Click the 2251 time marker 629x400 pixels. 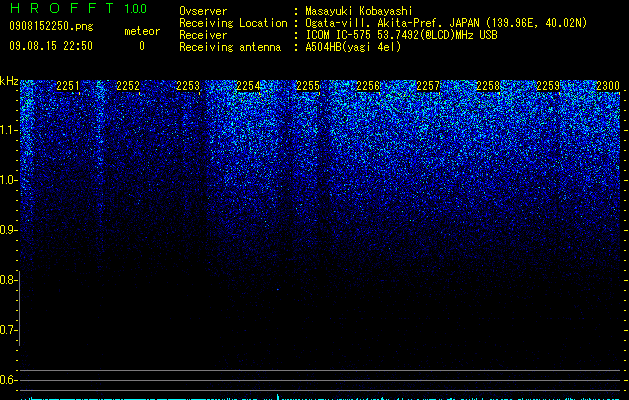coord(68,86)
